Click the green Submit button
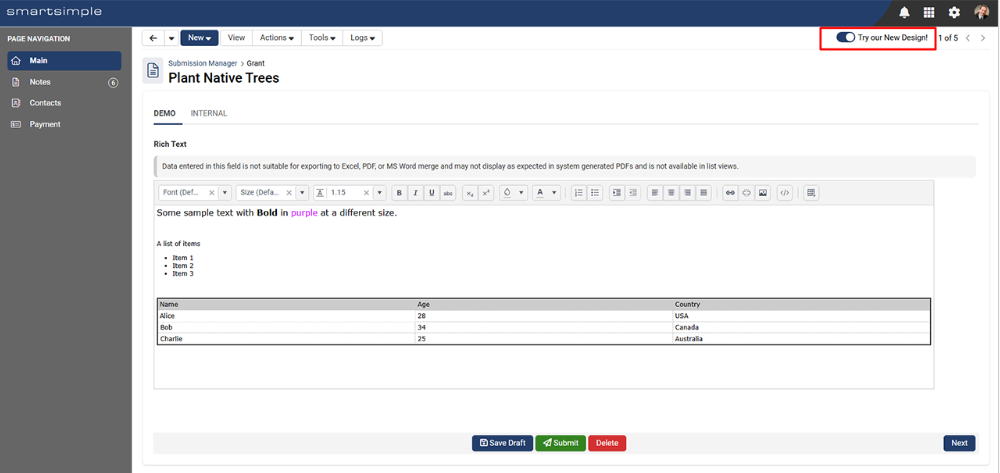1000x473 pixels. [x=560, y=443]
